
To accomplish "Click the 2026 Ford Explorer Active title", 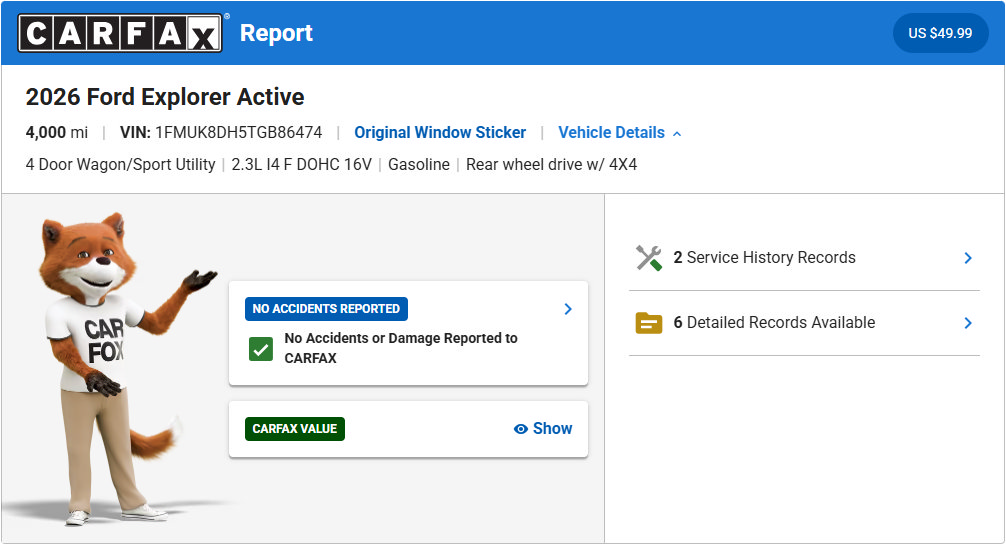I will tap(165, 97).
